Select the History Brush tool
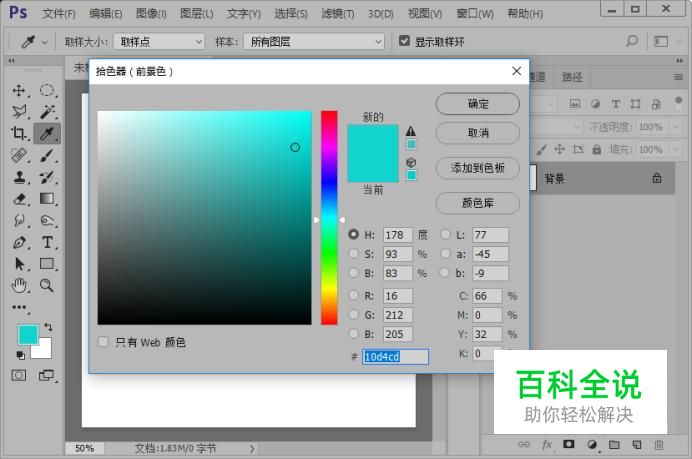The height and width of the screenshot is (459, 692). click(47, 177)
